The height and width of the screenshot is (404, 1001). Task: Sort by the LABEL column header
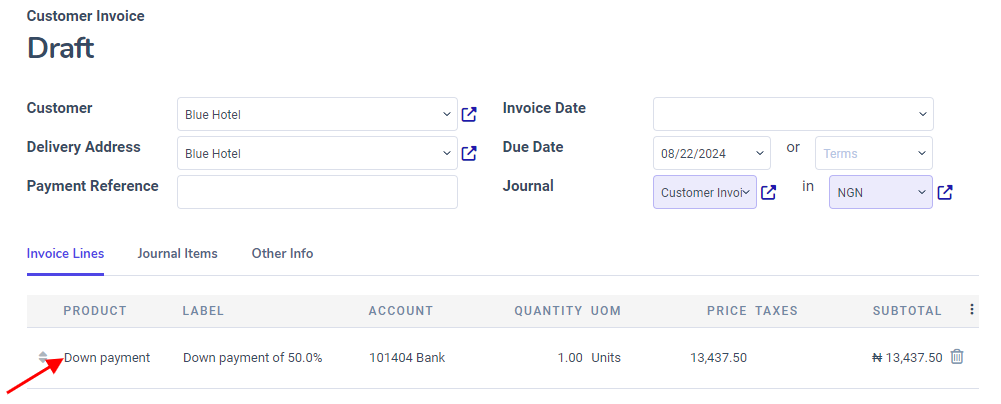pos(203,311)
